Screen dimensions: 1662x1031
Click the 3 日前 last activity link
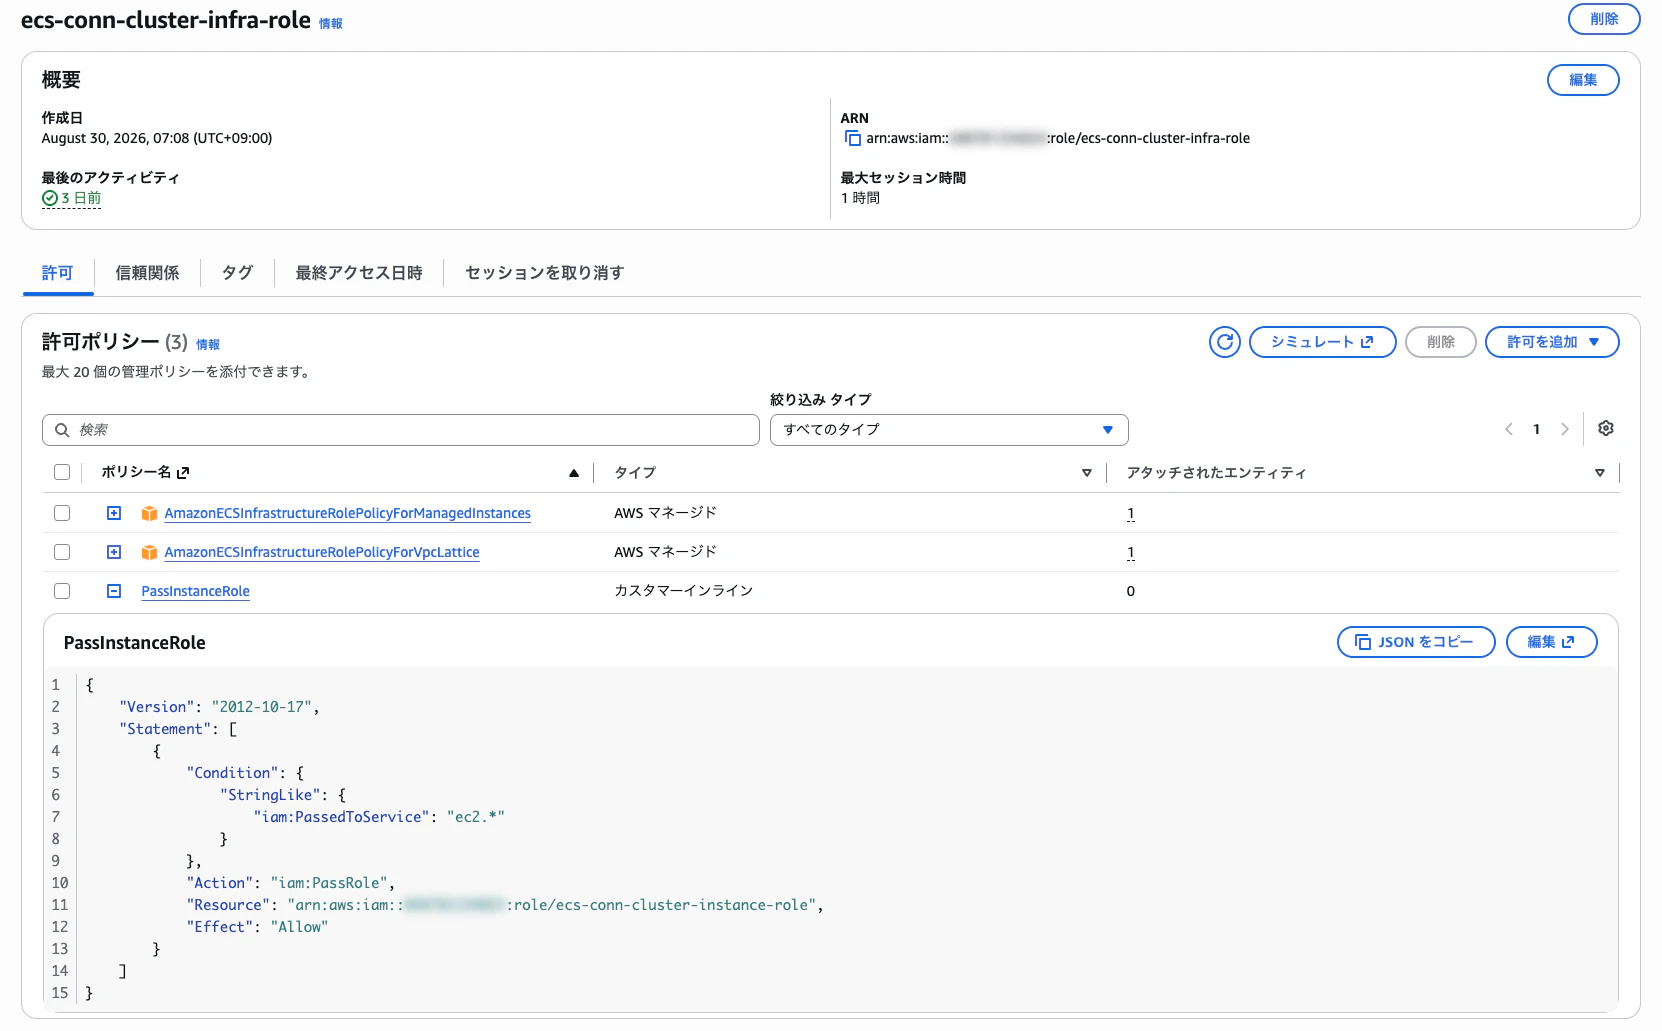tap(81, 199)
